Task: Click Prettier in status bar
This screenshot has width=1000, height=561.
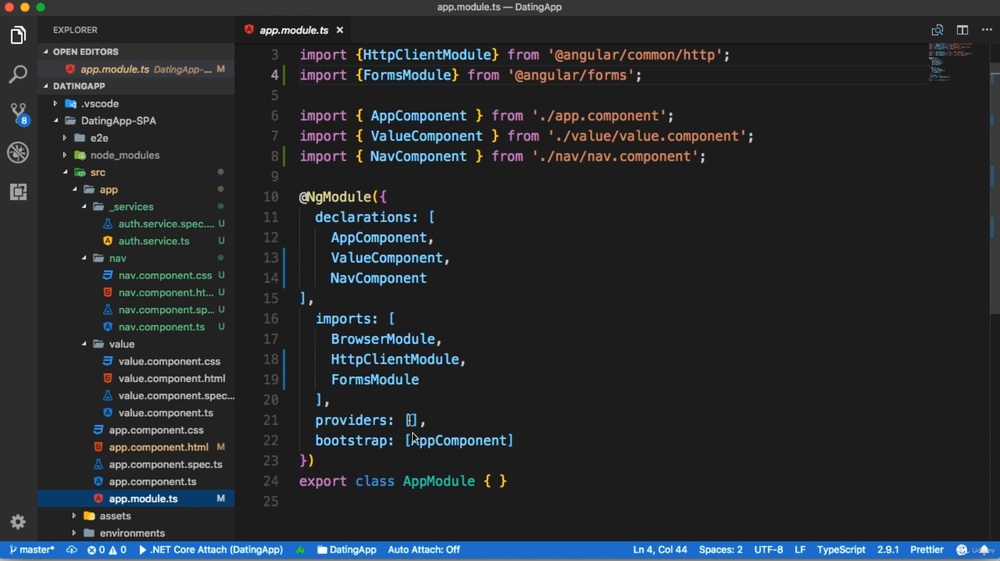Action: [x=927, y=550]
